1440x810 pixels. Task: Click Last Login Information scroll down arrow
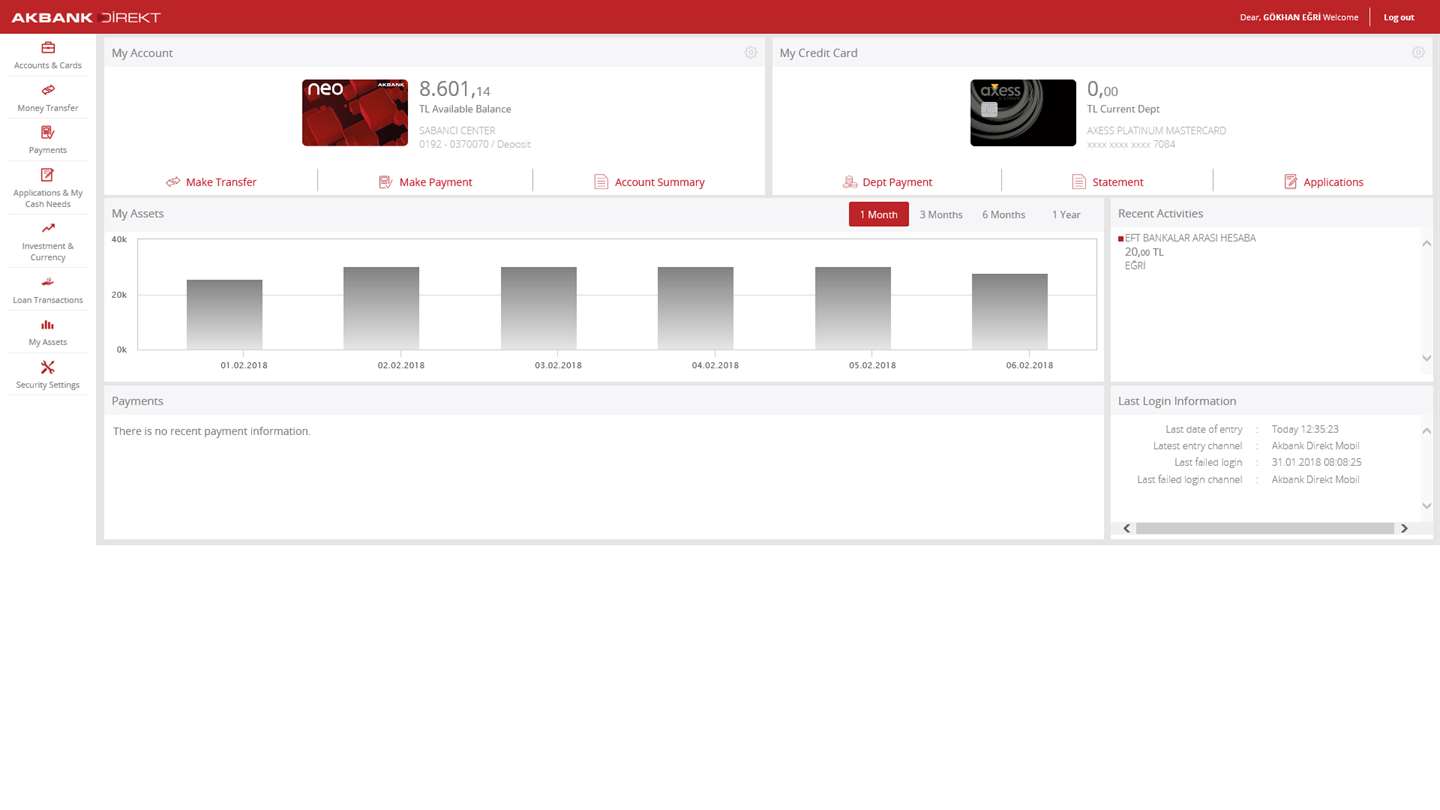coord(1427,506)
